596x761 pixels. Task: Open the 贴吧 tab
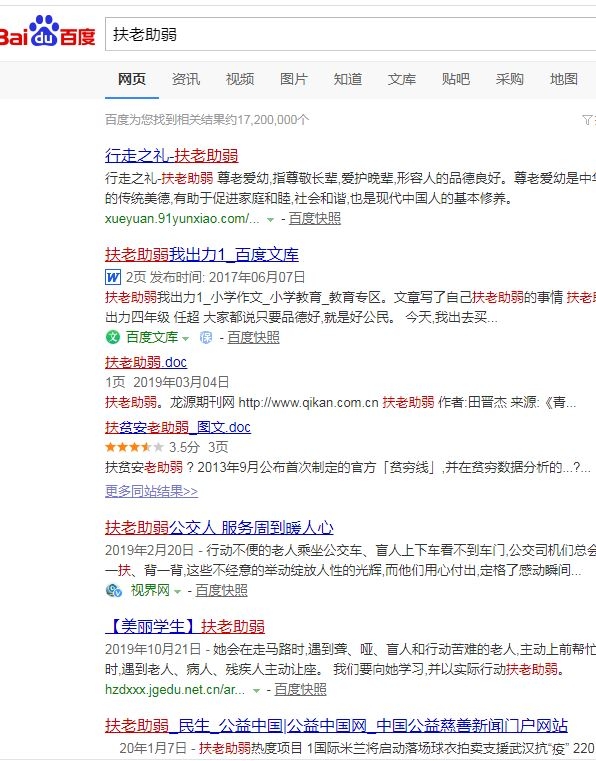(456, 79)
